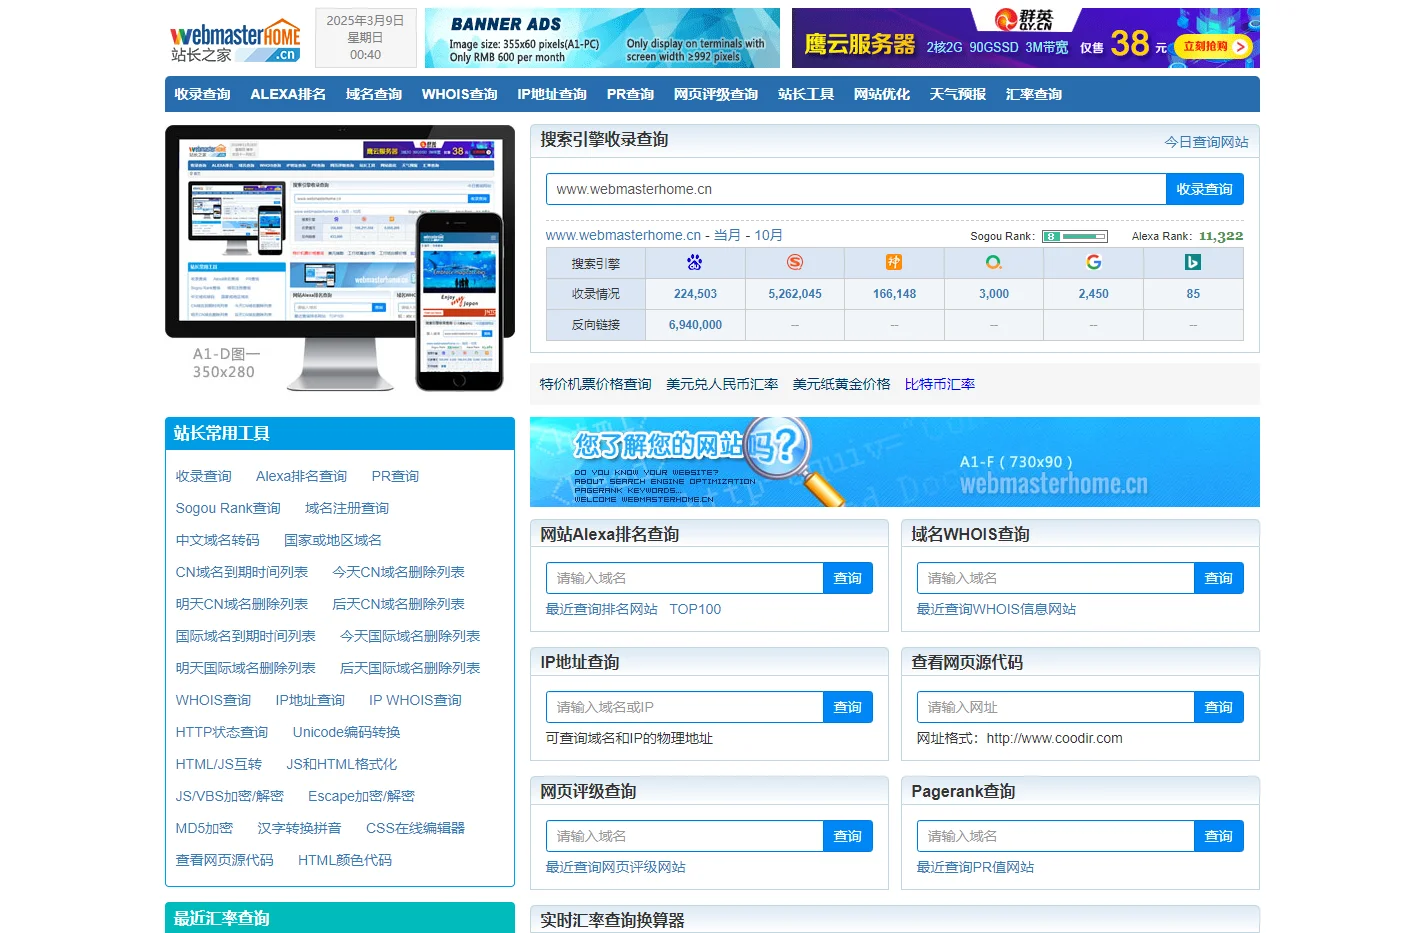Open the 今天国际域名删除列表 sidebar link
The width and height of the screenshot is (1424, 933).
pyautogui.click(x=410, y=636)
